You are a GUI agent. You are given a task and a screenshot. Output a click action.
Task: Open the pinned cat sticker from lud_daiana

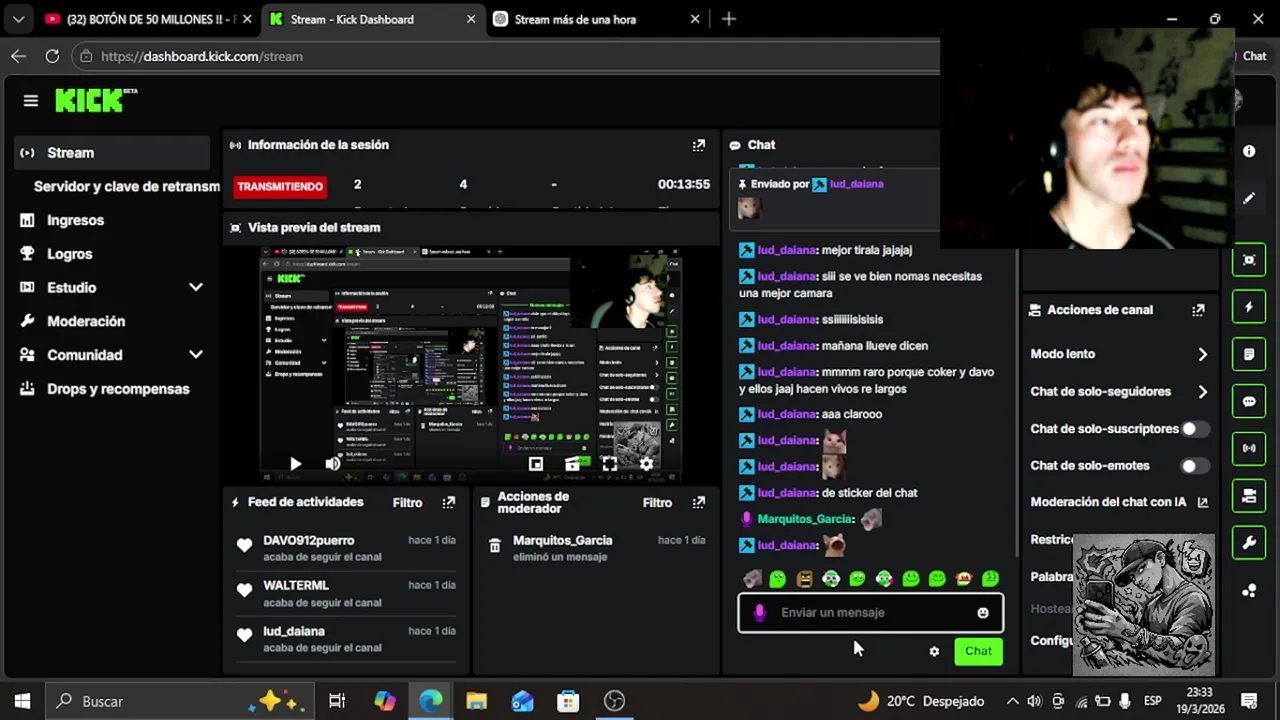[x=749, y=207]
